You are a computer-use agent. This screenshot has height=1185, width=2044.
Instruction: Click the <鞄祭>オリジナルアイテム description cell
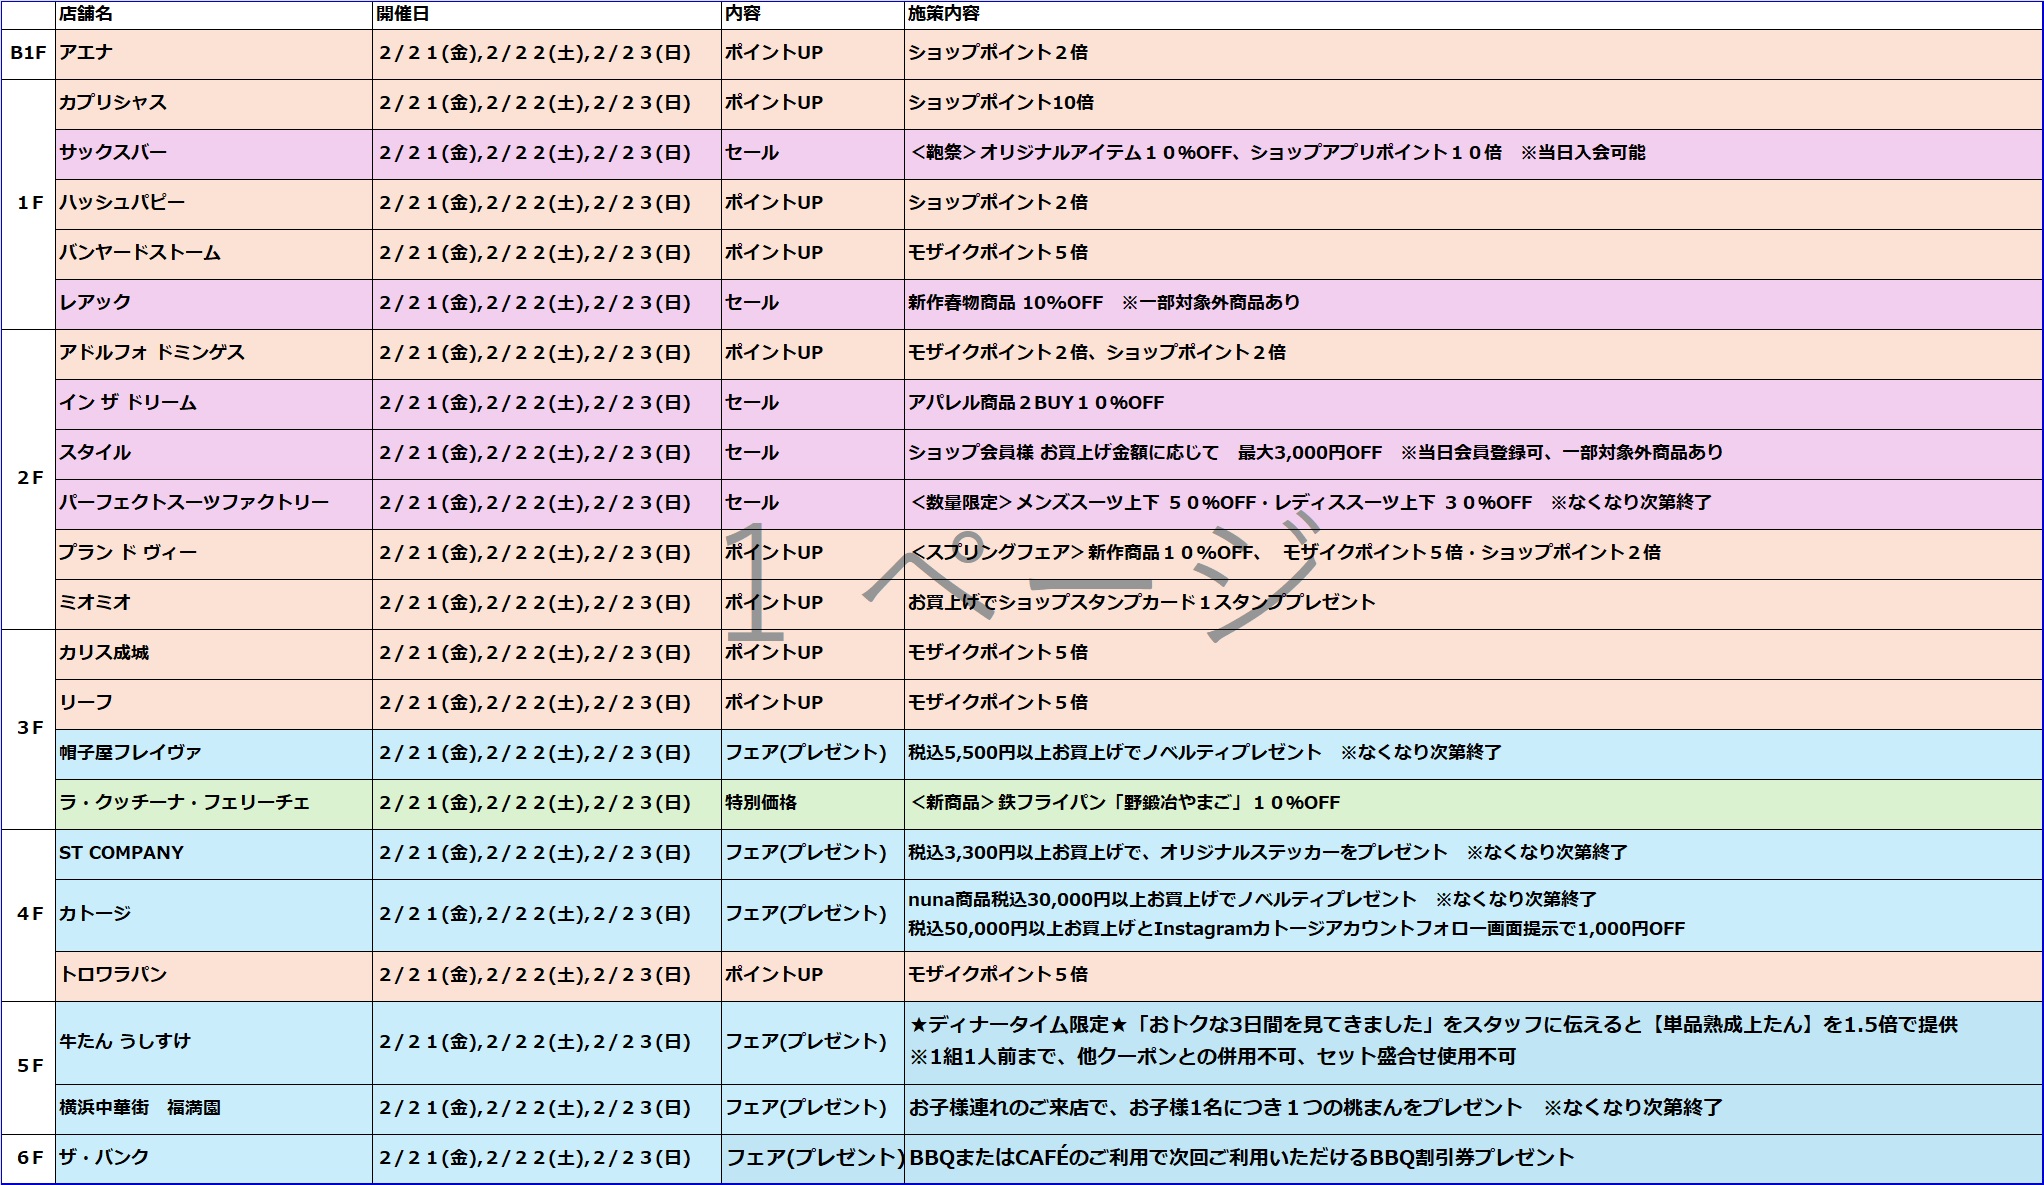[1473, 154]
